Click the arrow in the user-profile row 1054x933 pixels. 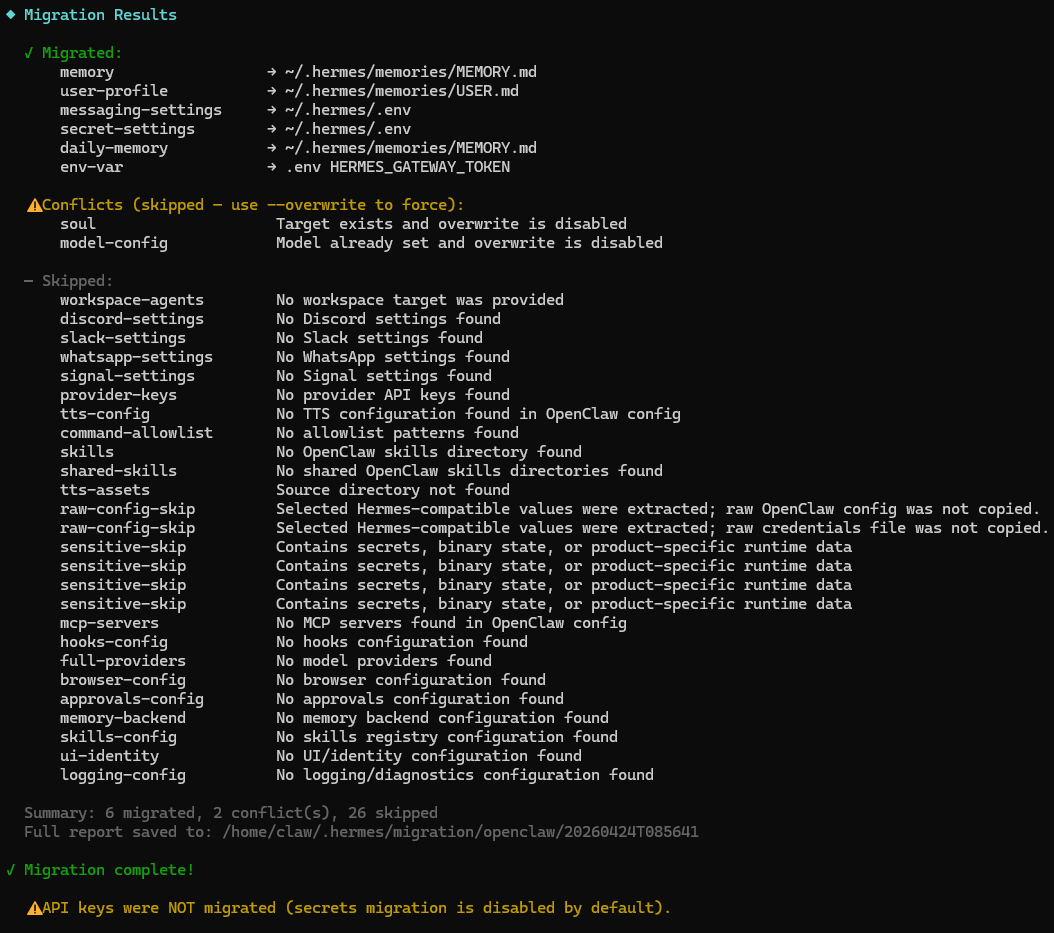click(271, 91)
